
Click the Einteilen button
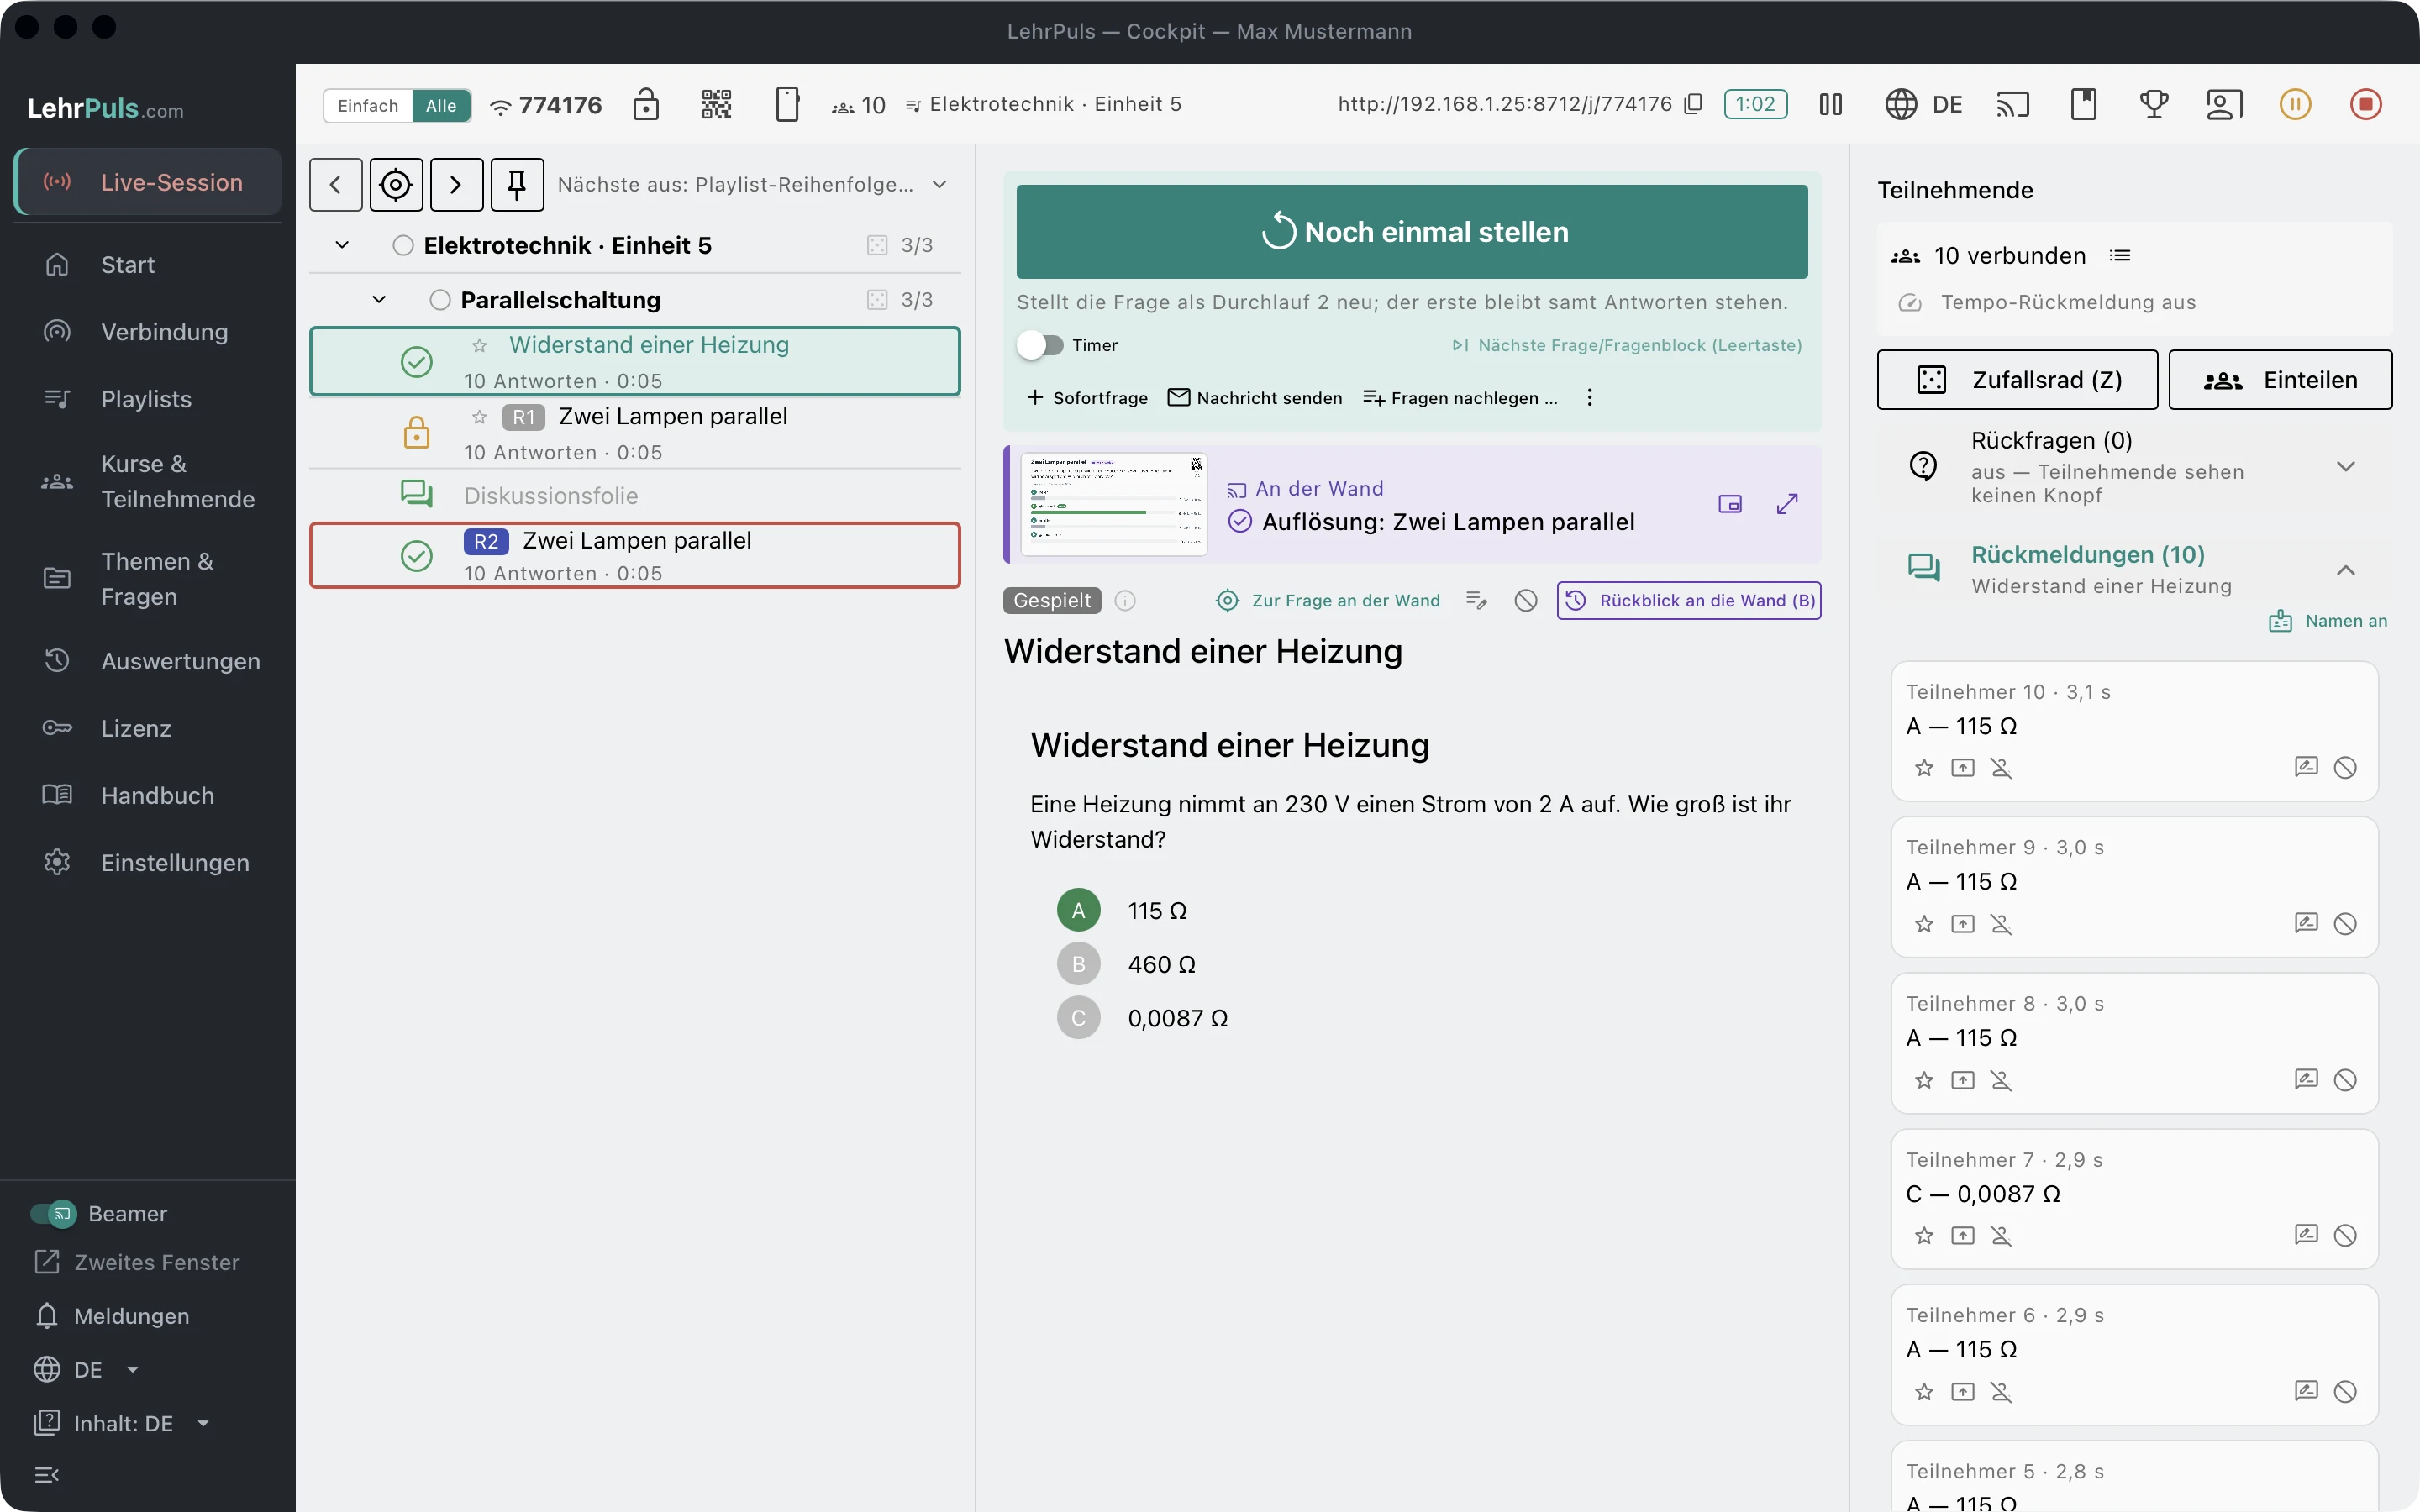pos(2280,380)
